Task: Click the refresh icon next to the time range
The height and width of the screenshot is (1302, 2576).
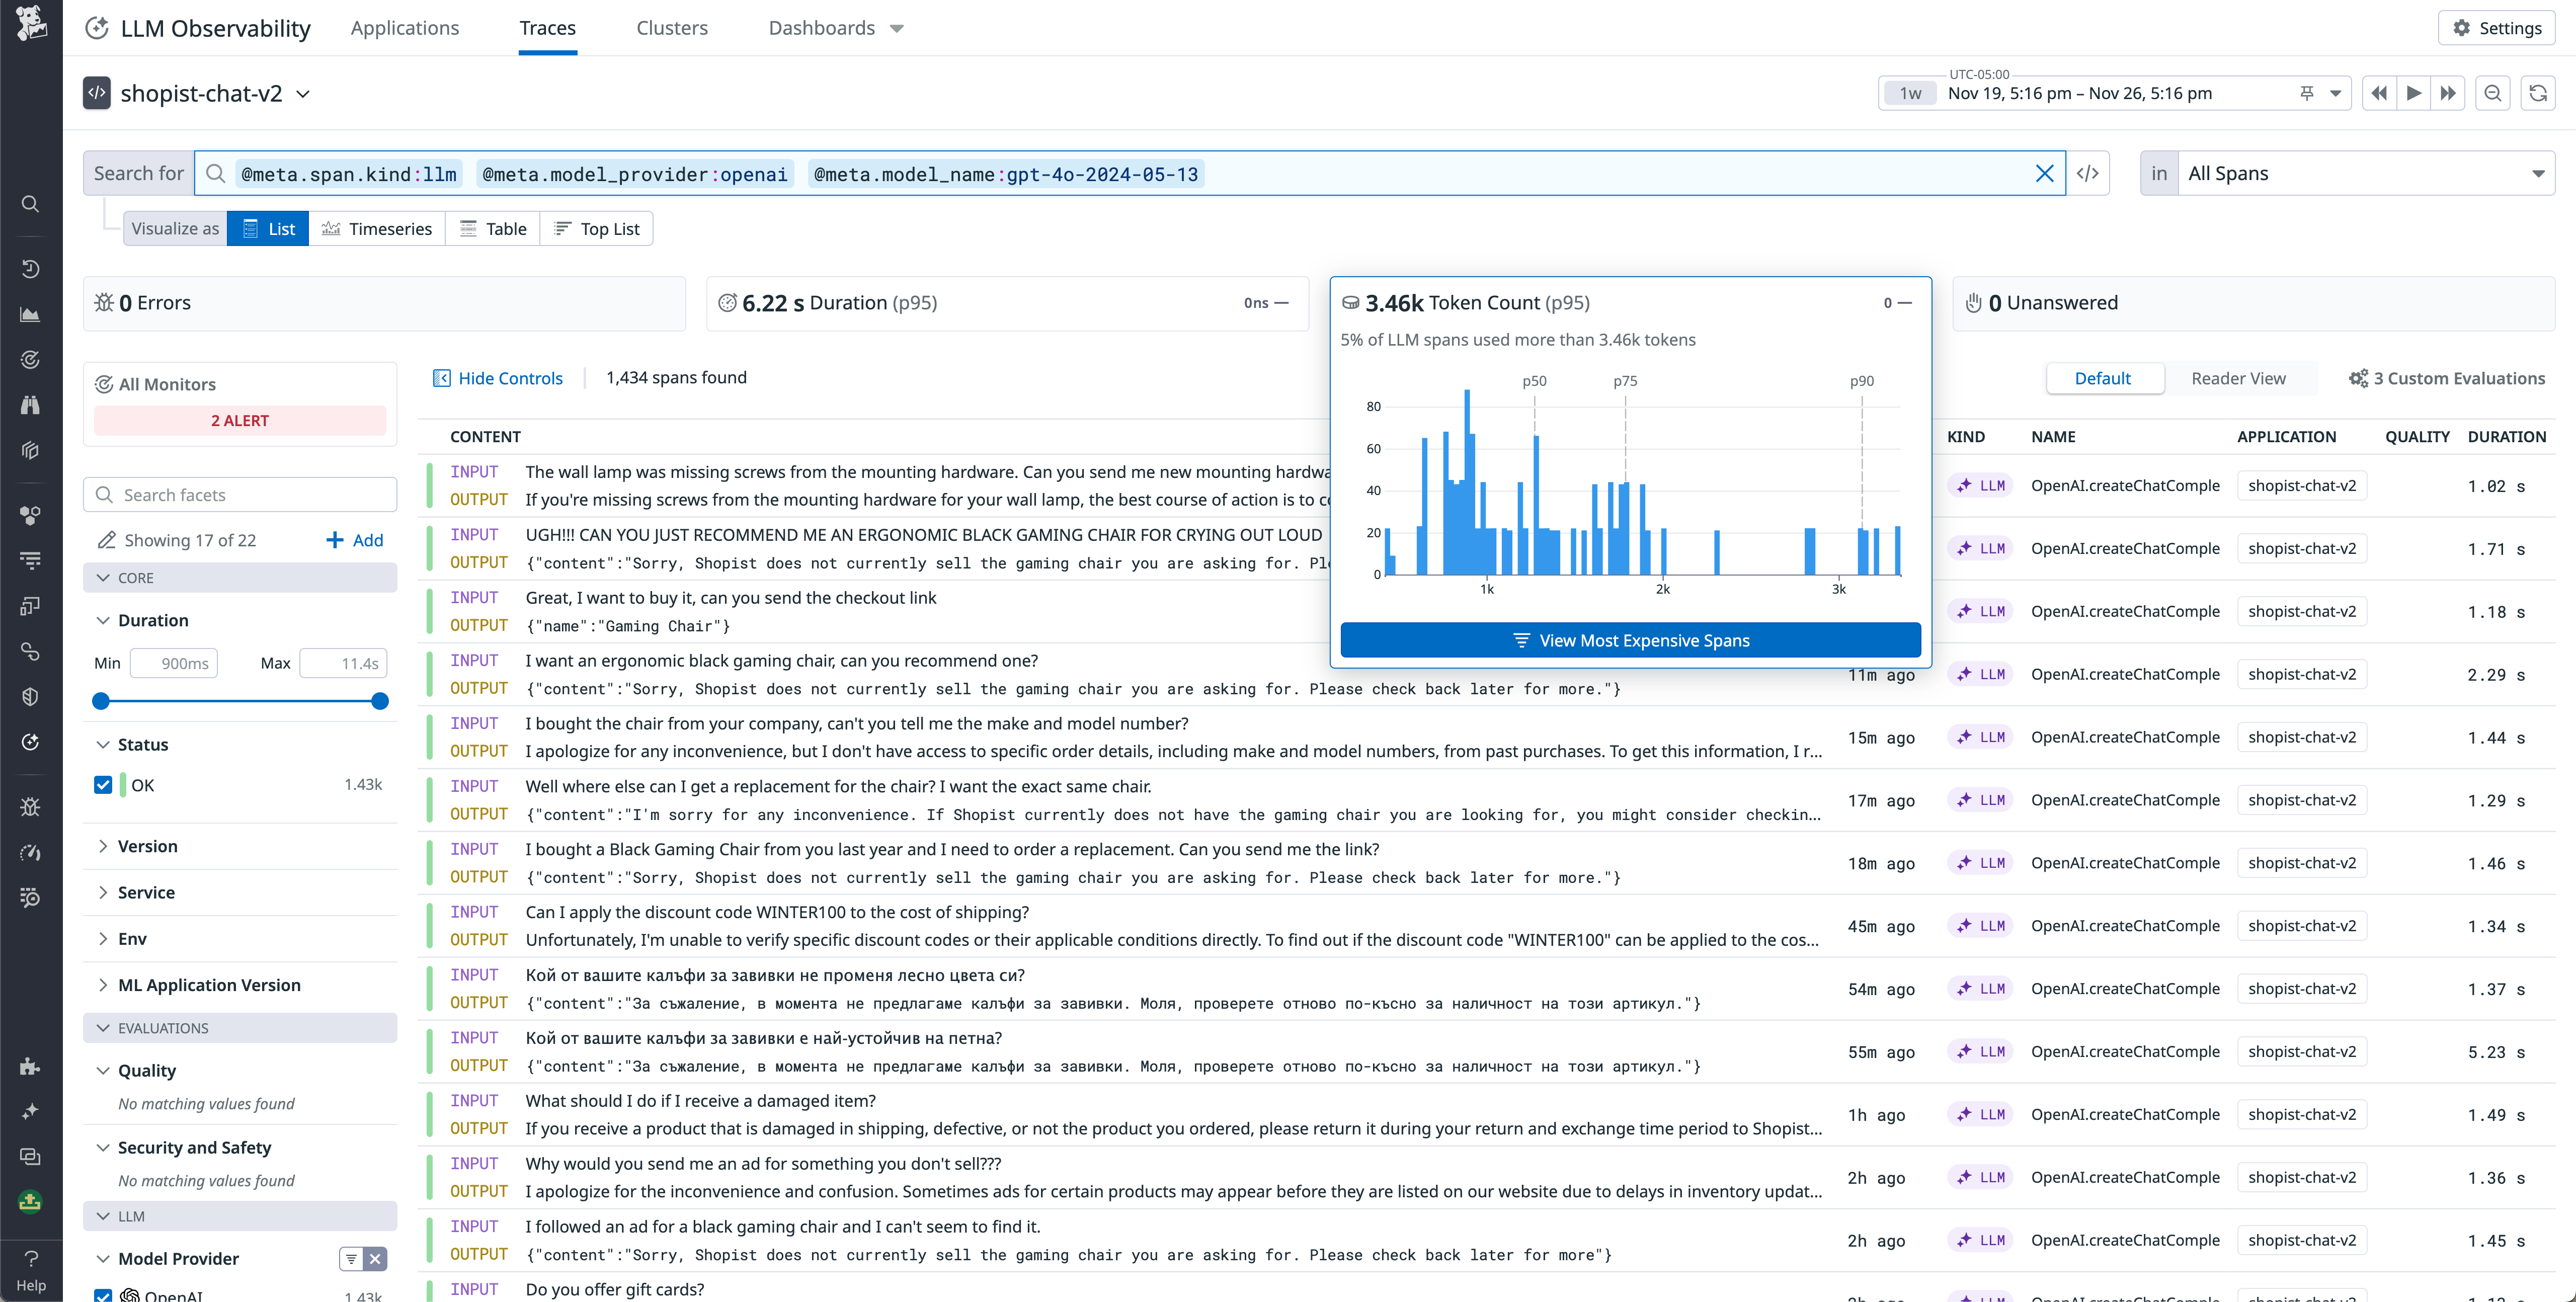Action: (x=2538, y=93)
